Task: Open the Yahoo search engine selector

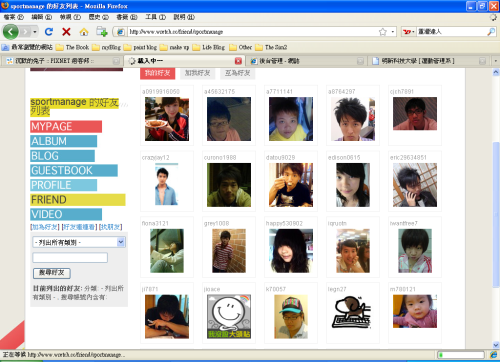Action: [409, 32]
